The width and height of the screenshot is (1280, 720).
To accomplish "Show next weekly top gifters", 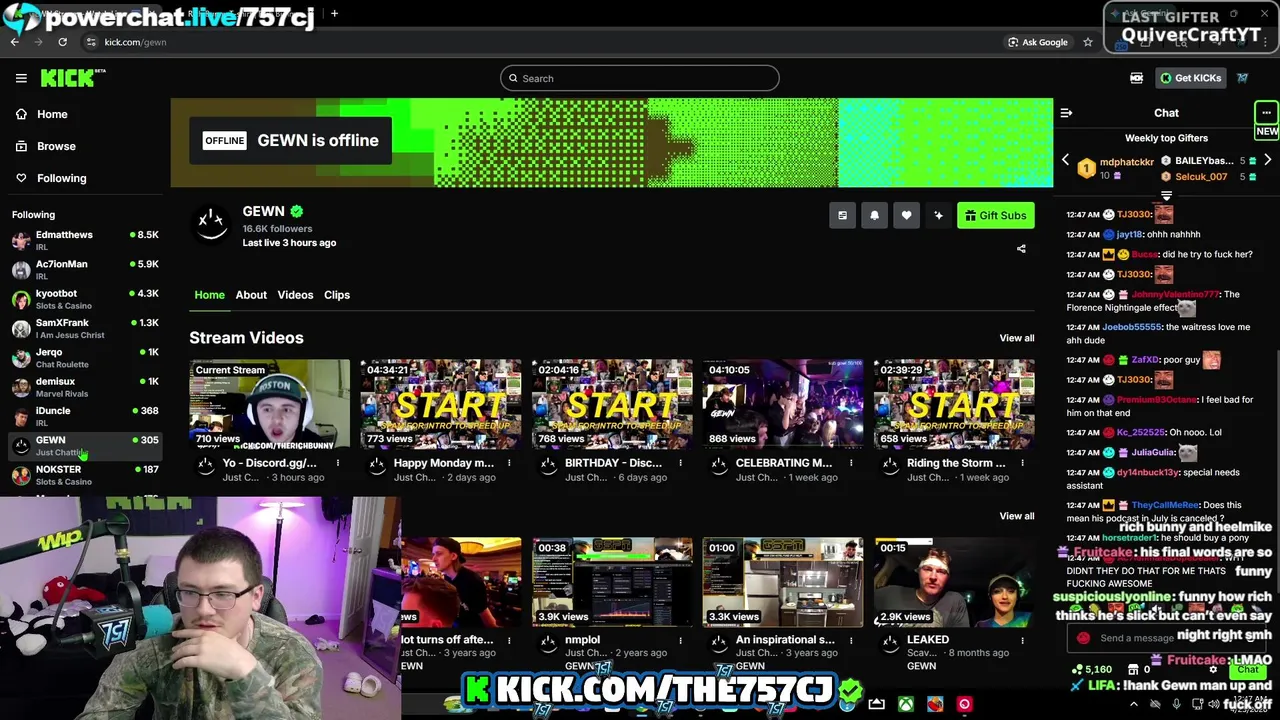I will (x=1267, y=160).
